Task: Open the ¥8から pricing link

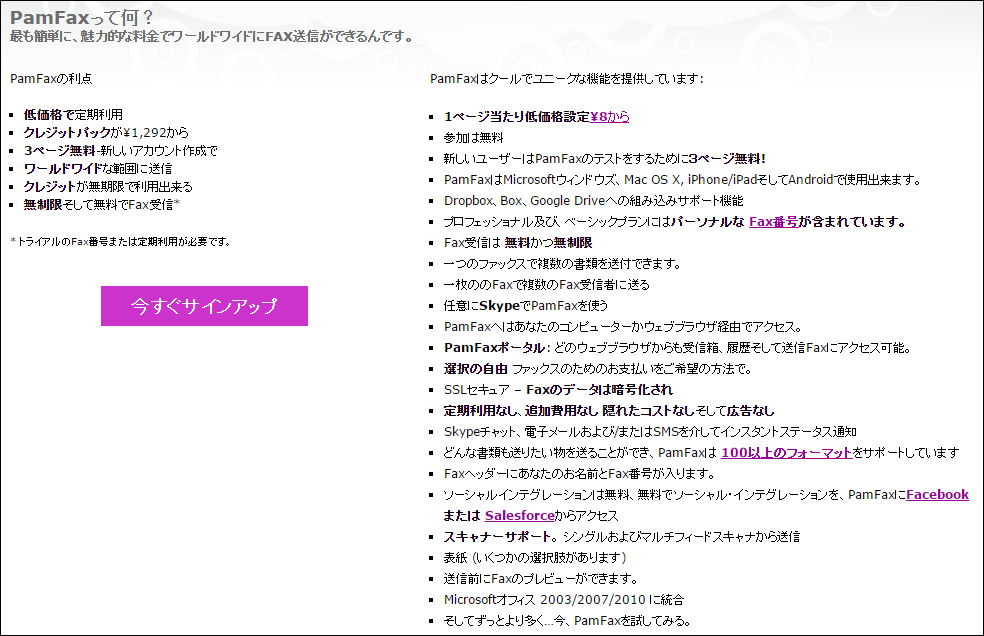Action: [x=609, y=117]
